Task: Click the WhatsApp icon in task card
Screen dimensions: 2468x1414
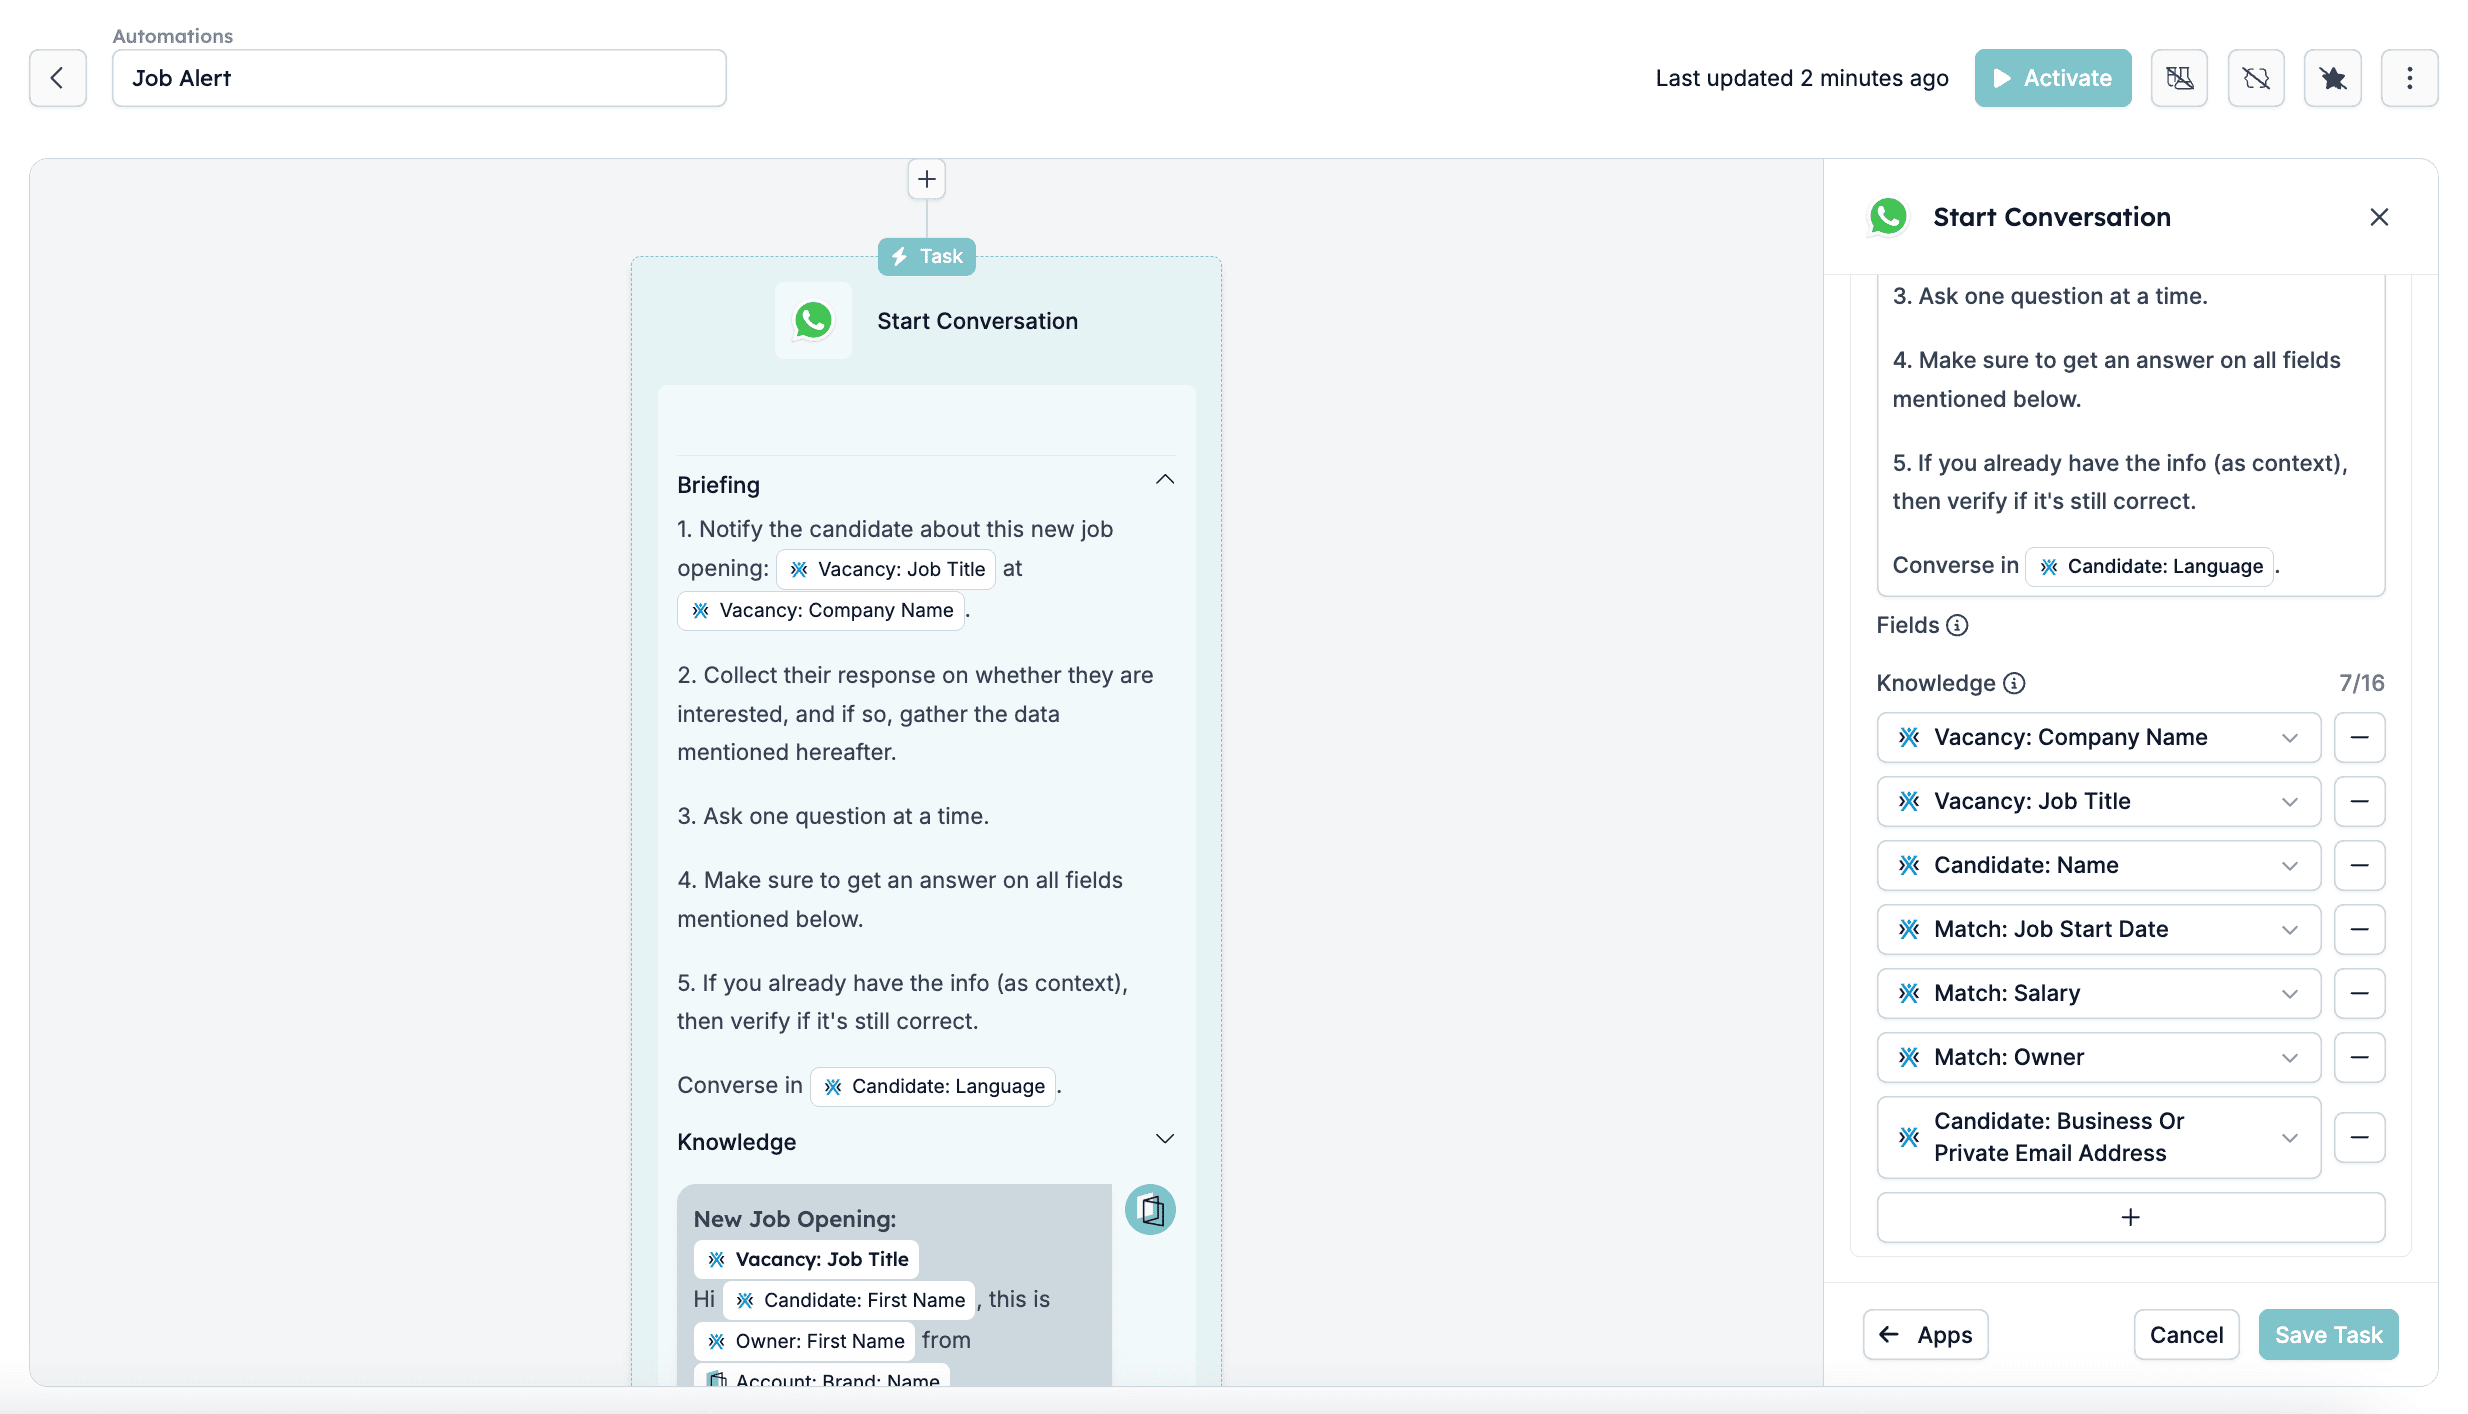Action: click(x=813, y=321)
